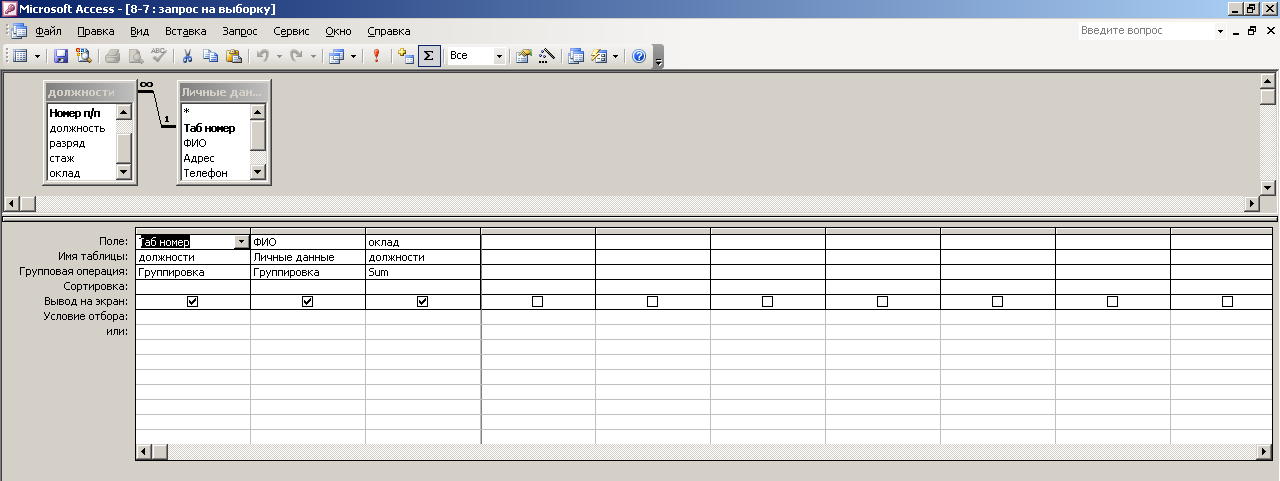Image resolution: width=1280 pixels, height=481 pixels.
Task: Click the Print toolbar icon
Action: (112, 56)
